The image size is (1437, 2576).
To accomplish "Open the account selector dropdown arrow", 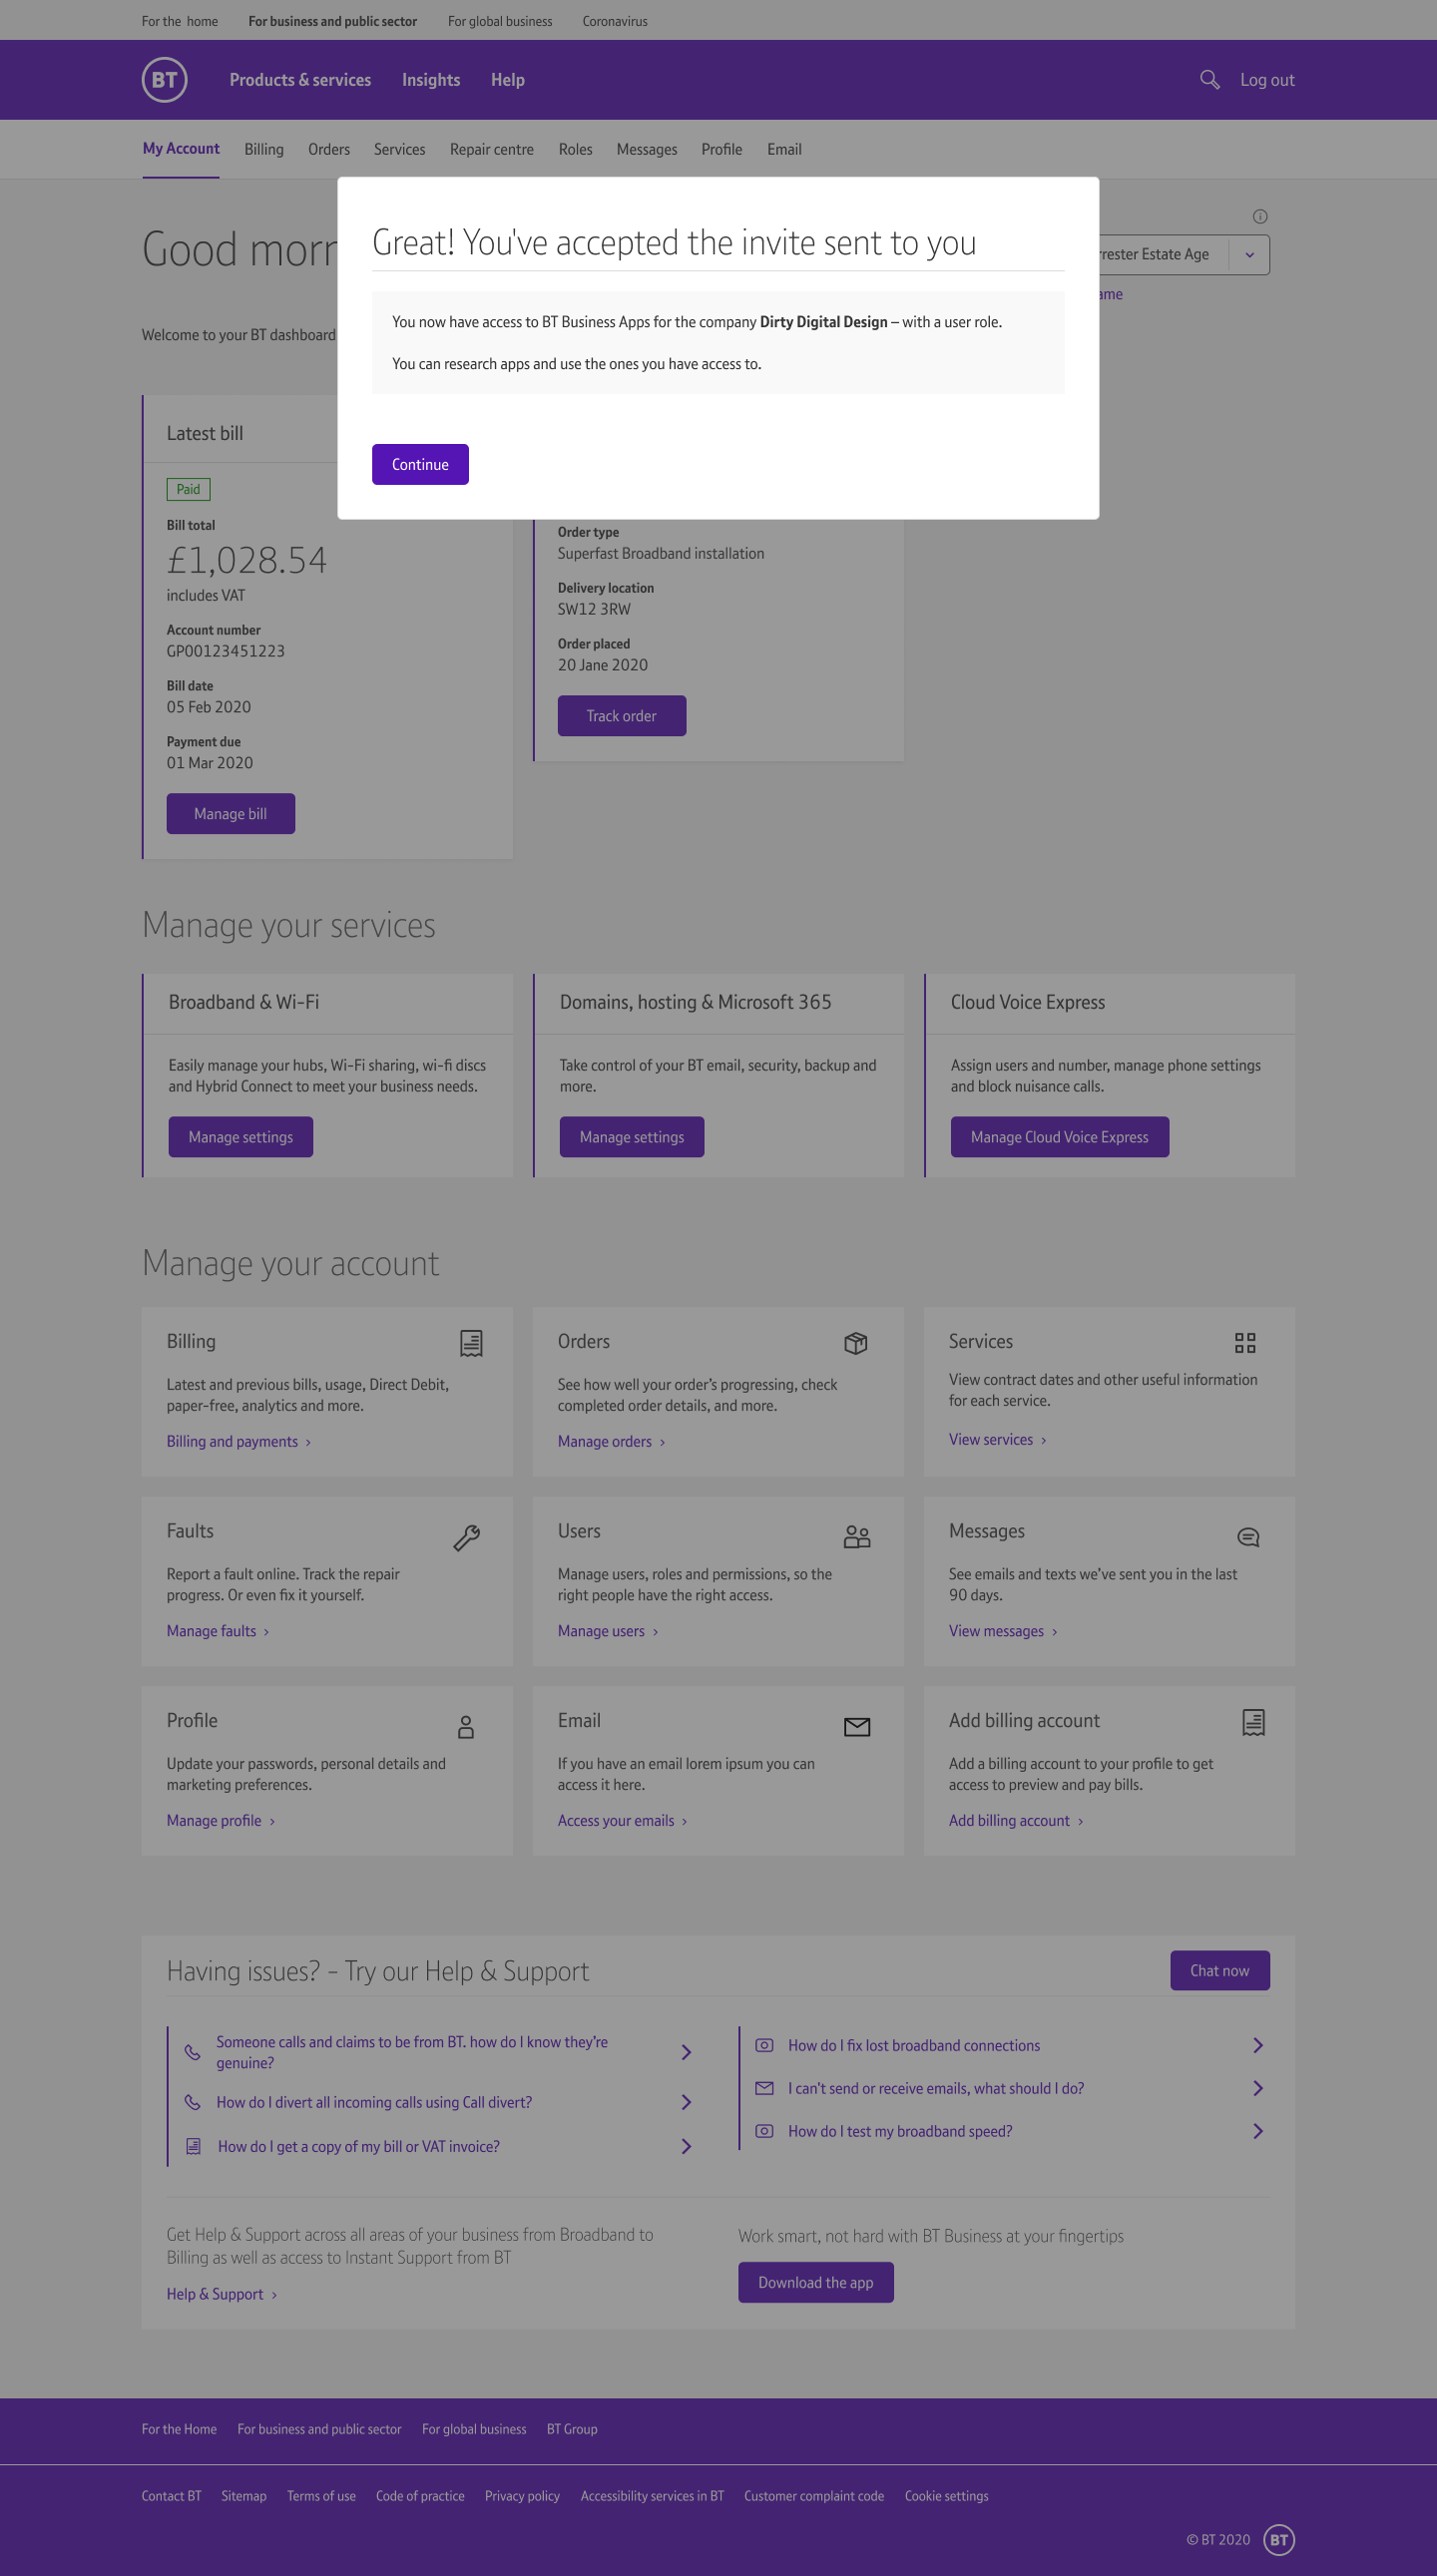I will [1249, 255].
